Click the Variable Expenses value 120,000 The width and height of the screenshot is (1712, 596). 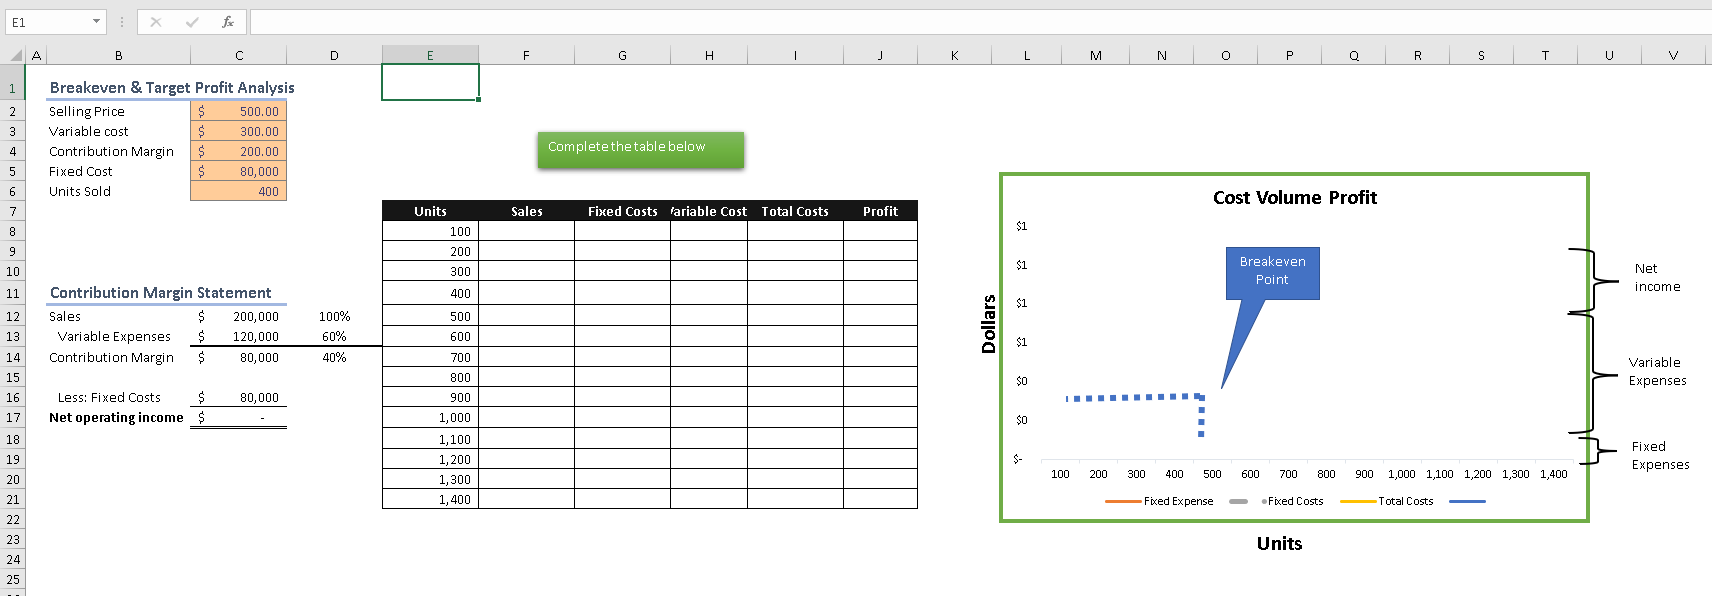click(x=238, y=337)
